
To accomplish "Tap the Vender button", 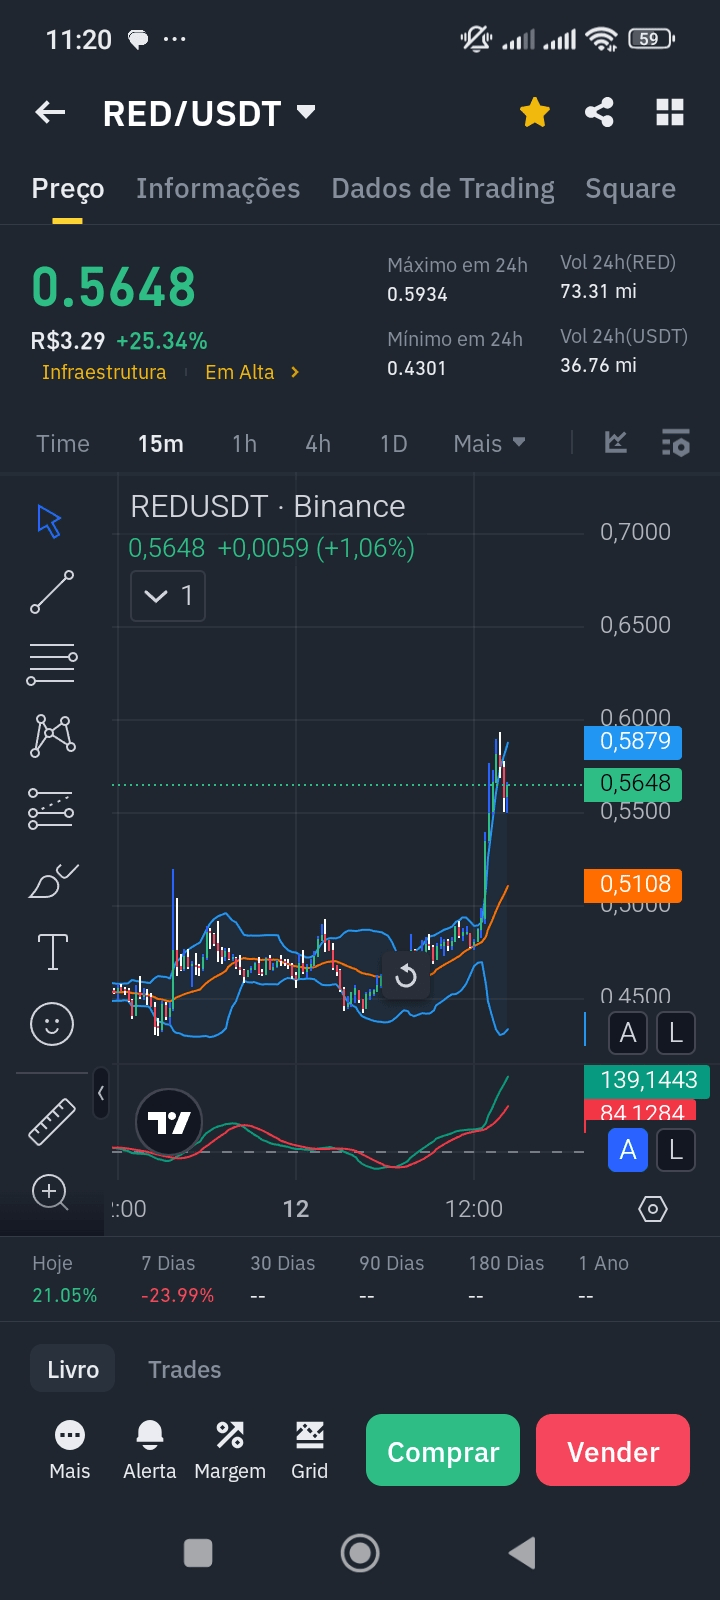I will click(x=613, y=1450).
